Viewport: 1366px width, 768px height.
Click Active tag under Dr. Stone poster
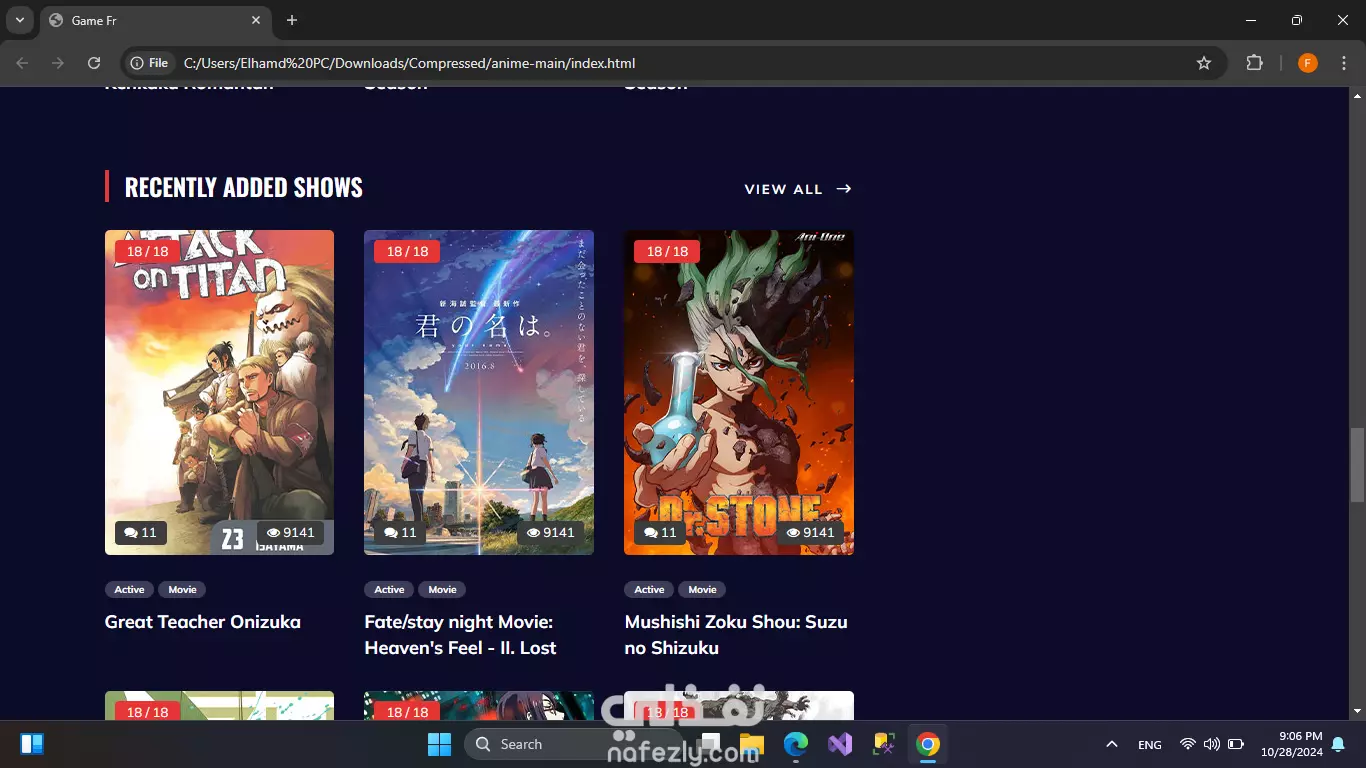tap(649, 590)
